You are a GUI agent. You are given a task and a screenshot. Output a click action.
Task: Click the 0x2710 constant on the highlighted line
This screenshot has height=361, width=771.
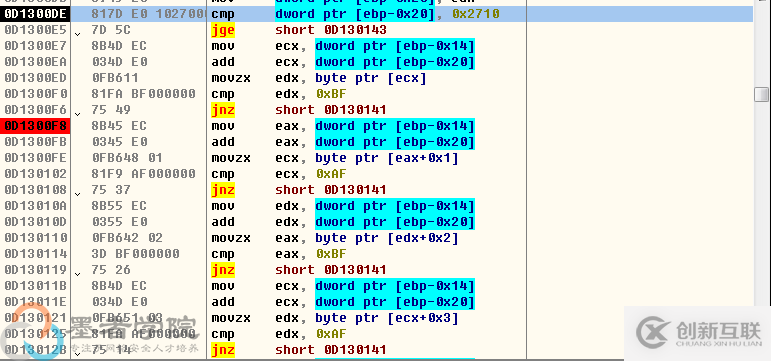pos(475,14)
